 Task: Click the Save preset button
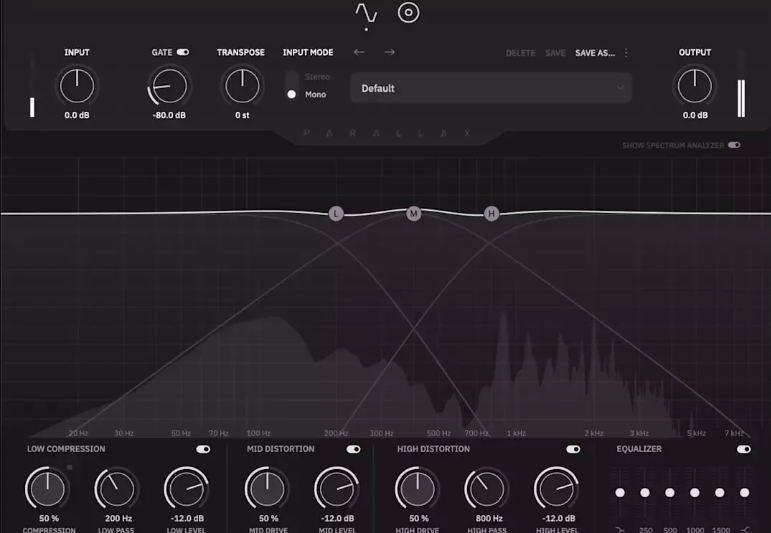[x=555, y=53]
